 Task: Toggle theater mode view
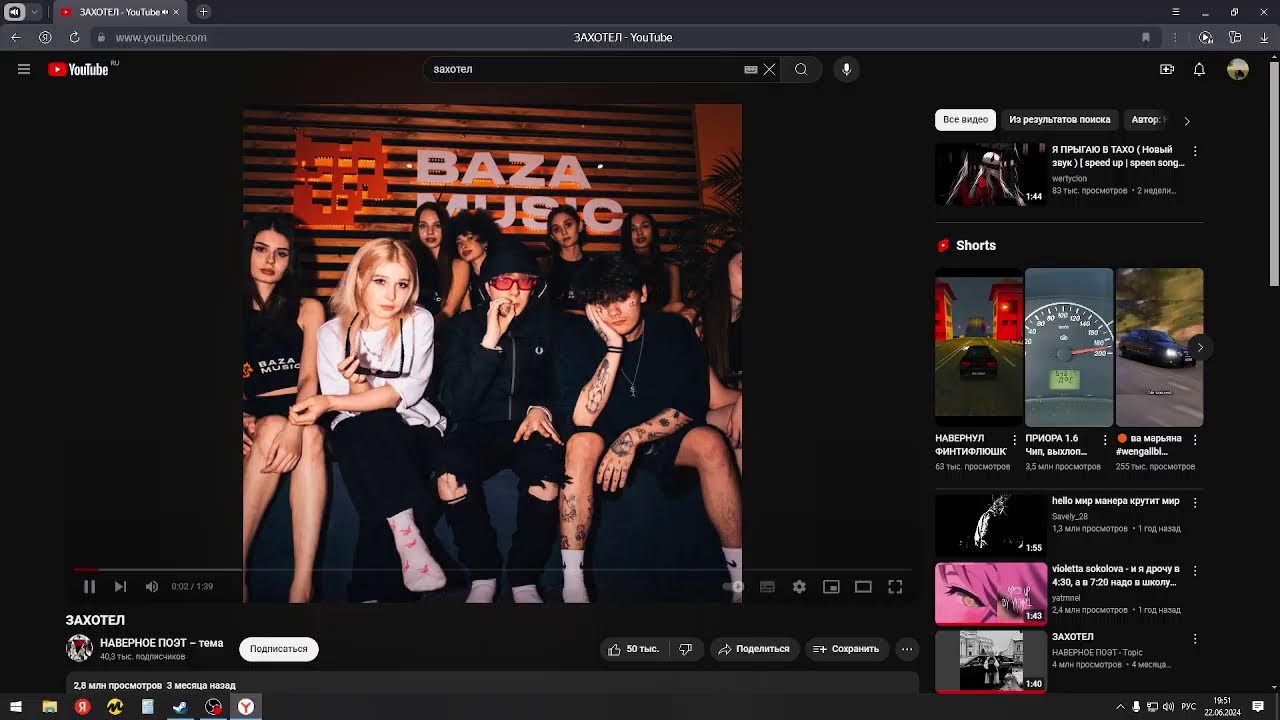pos(863,587)
